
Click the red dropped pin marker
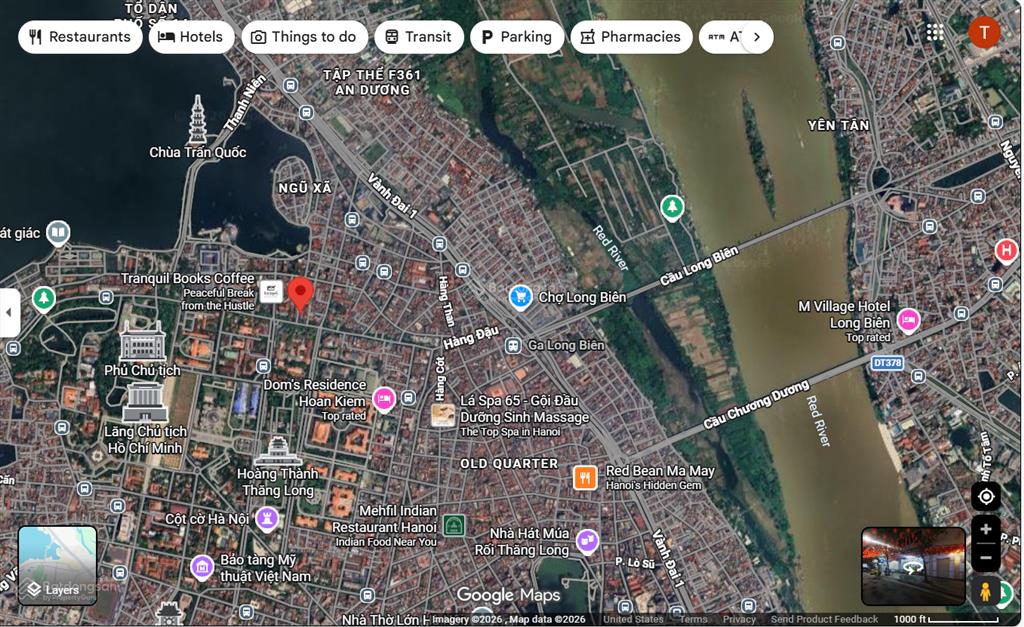click(x=300, y=293)
